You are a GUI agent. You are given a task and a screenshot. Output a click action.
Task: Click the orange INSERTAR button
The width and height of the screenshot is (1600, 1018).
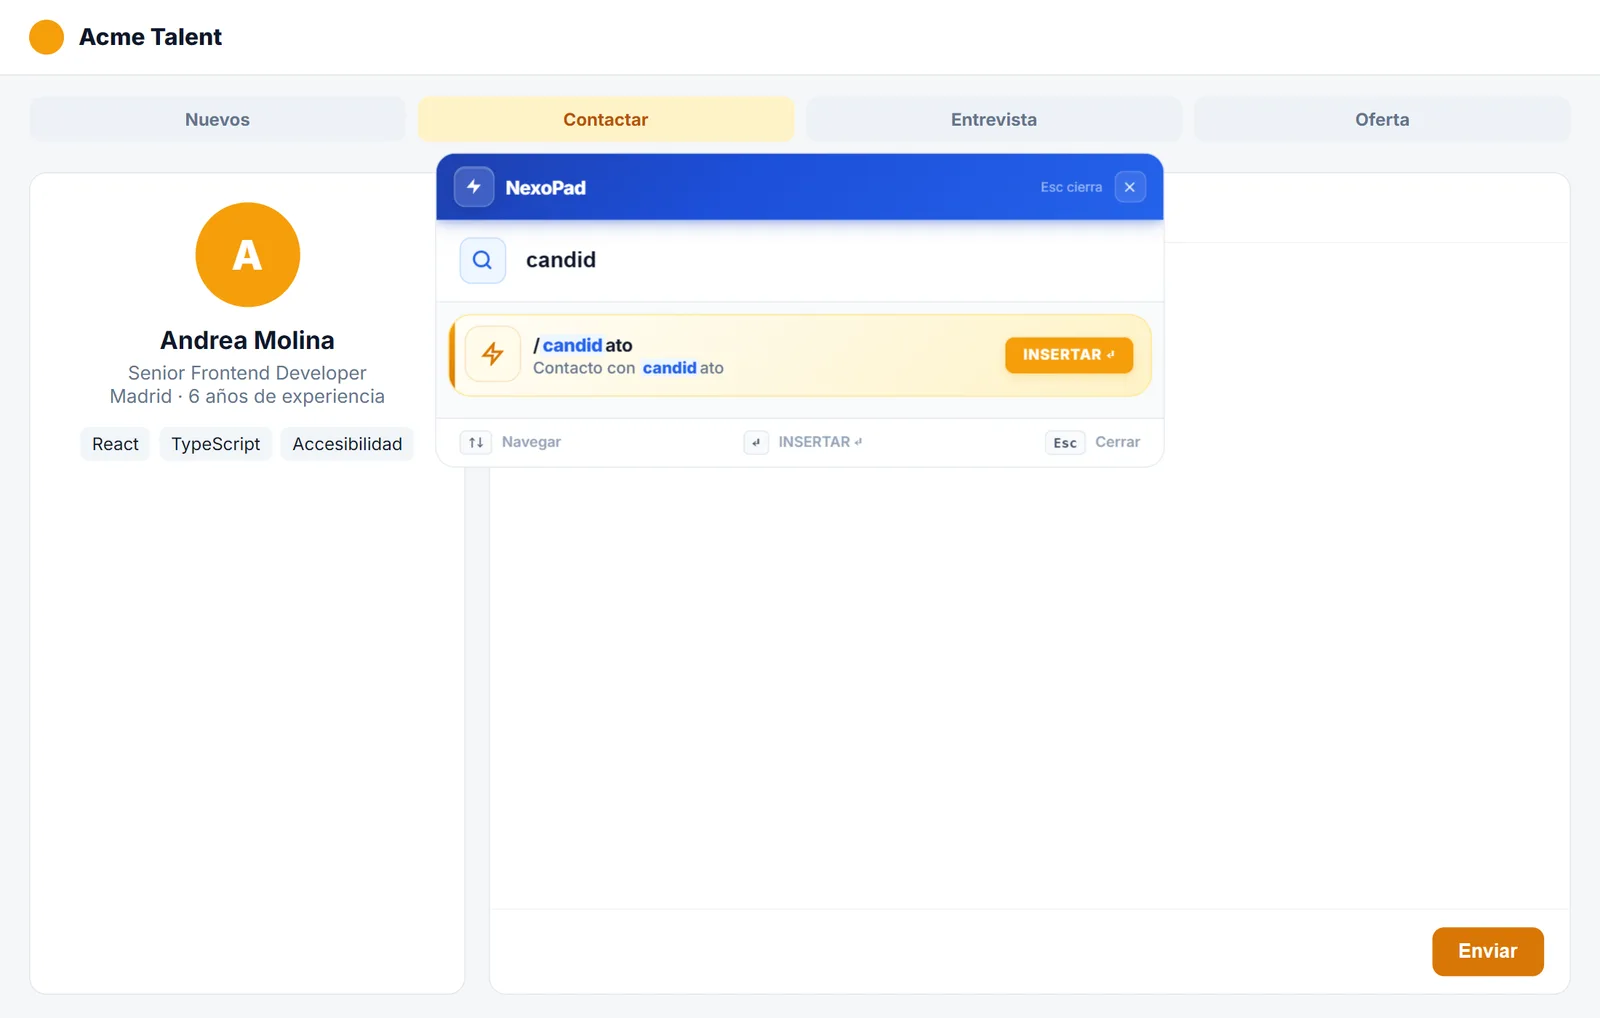tap(1069, 355)
